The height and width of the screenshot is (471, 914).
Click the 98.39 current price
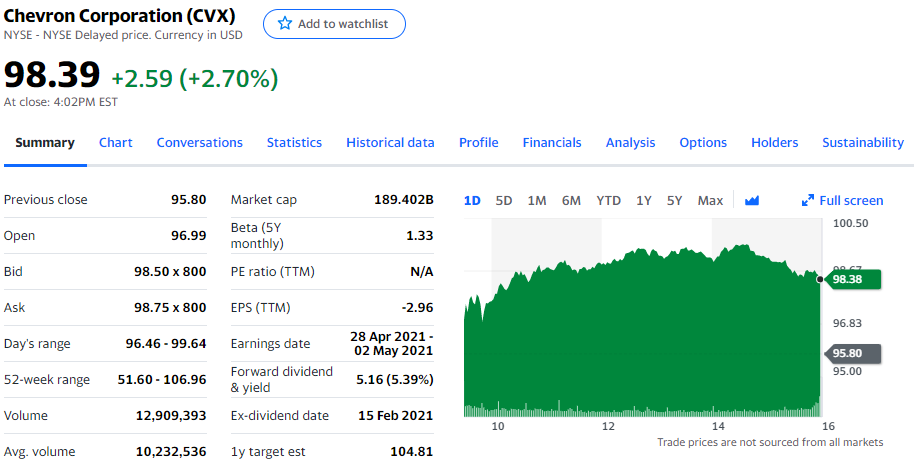[52, 75]
